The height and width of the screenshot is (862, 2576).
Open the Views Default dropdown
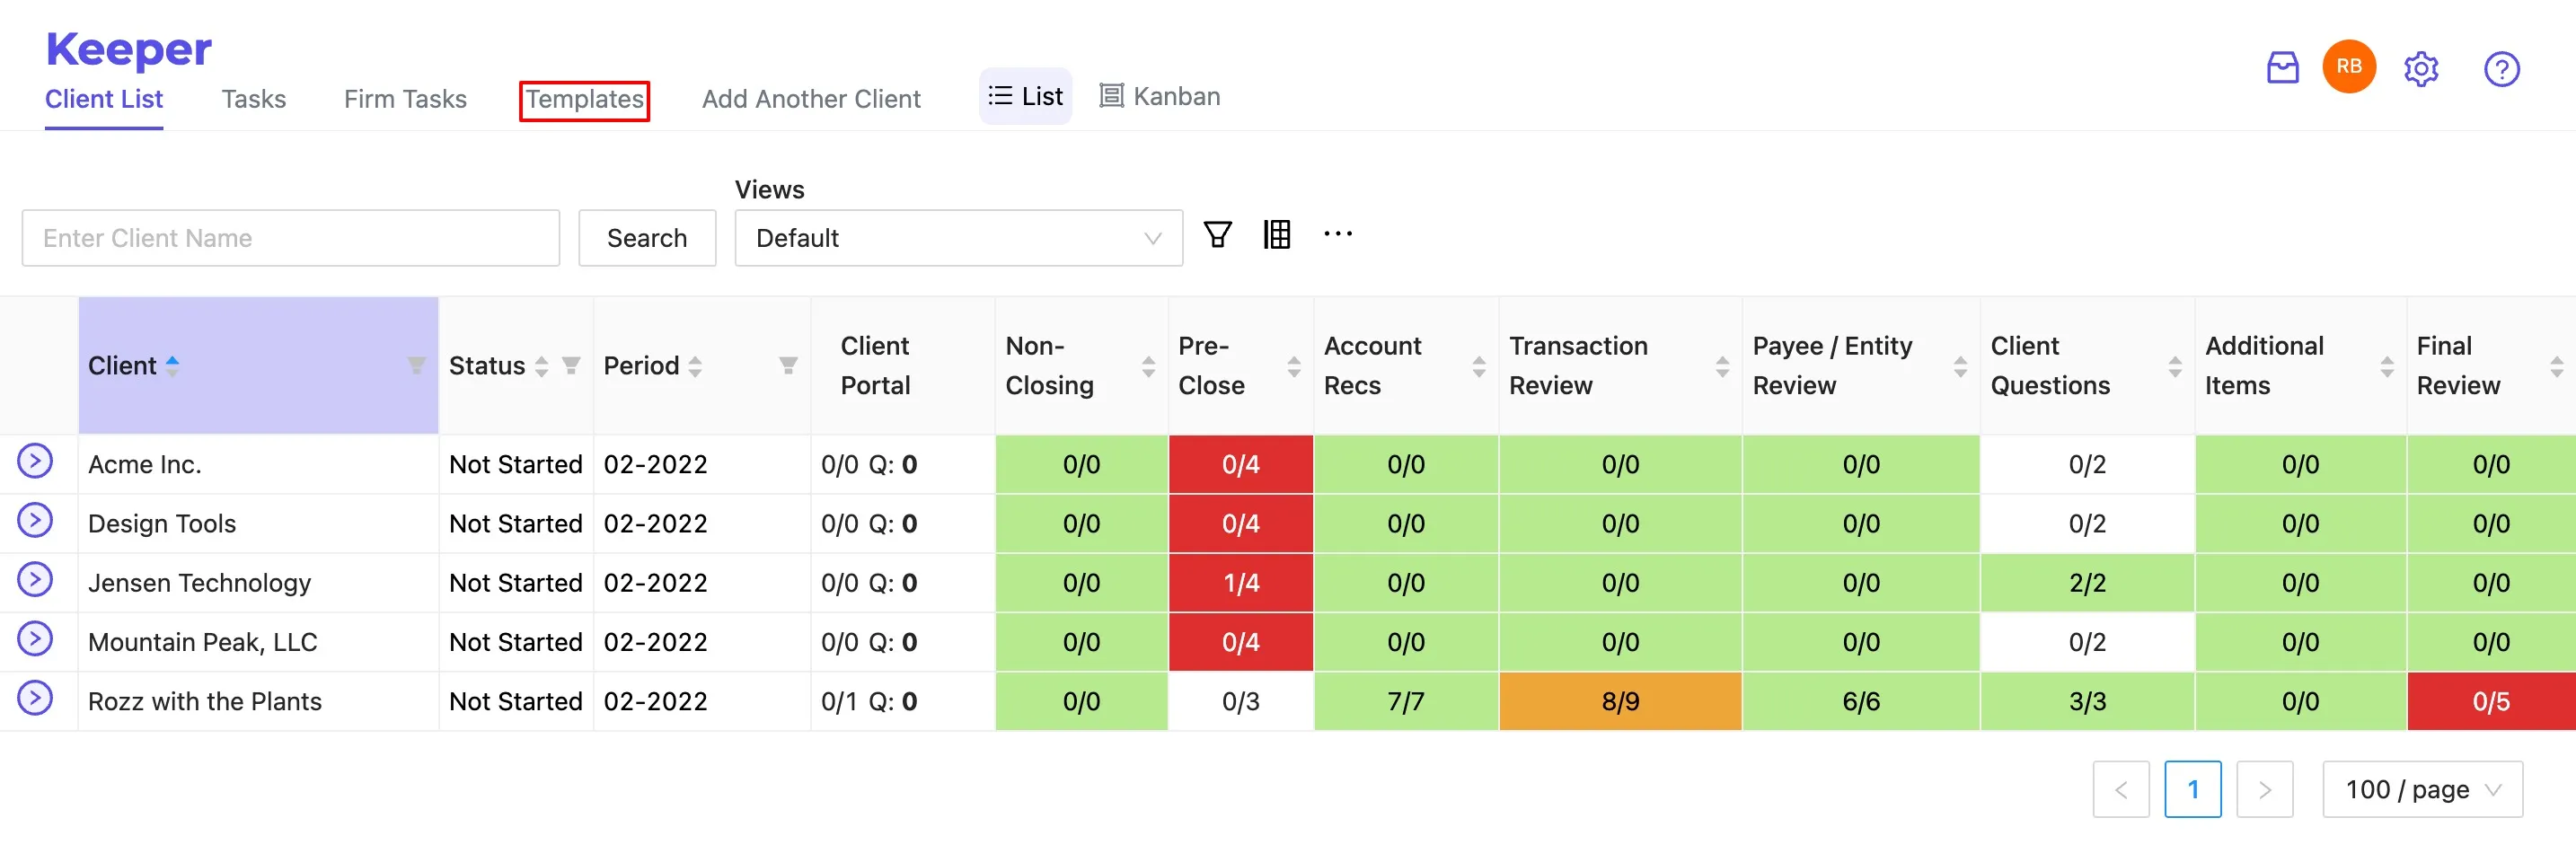[x=958, y=238]
